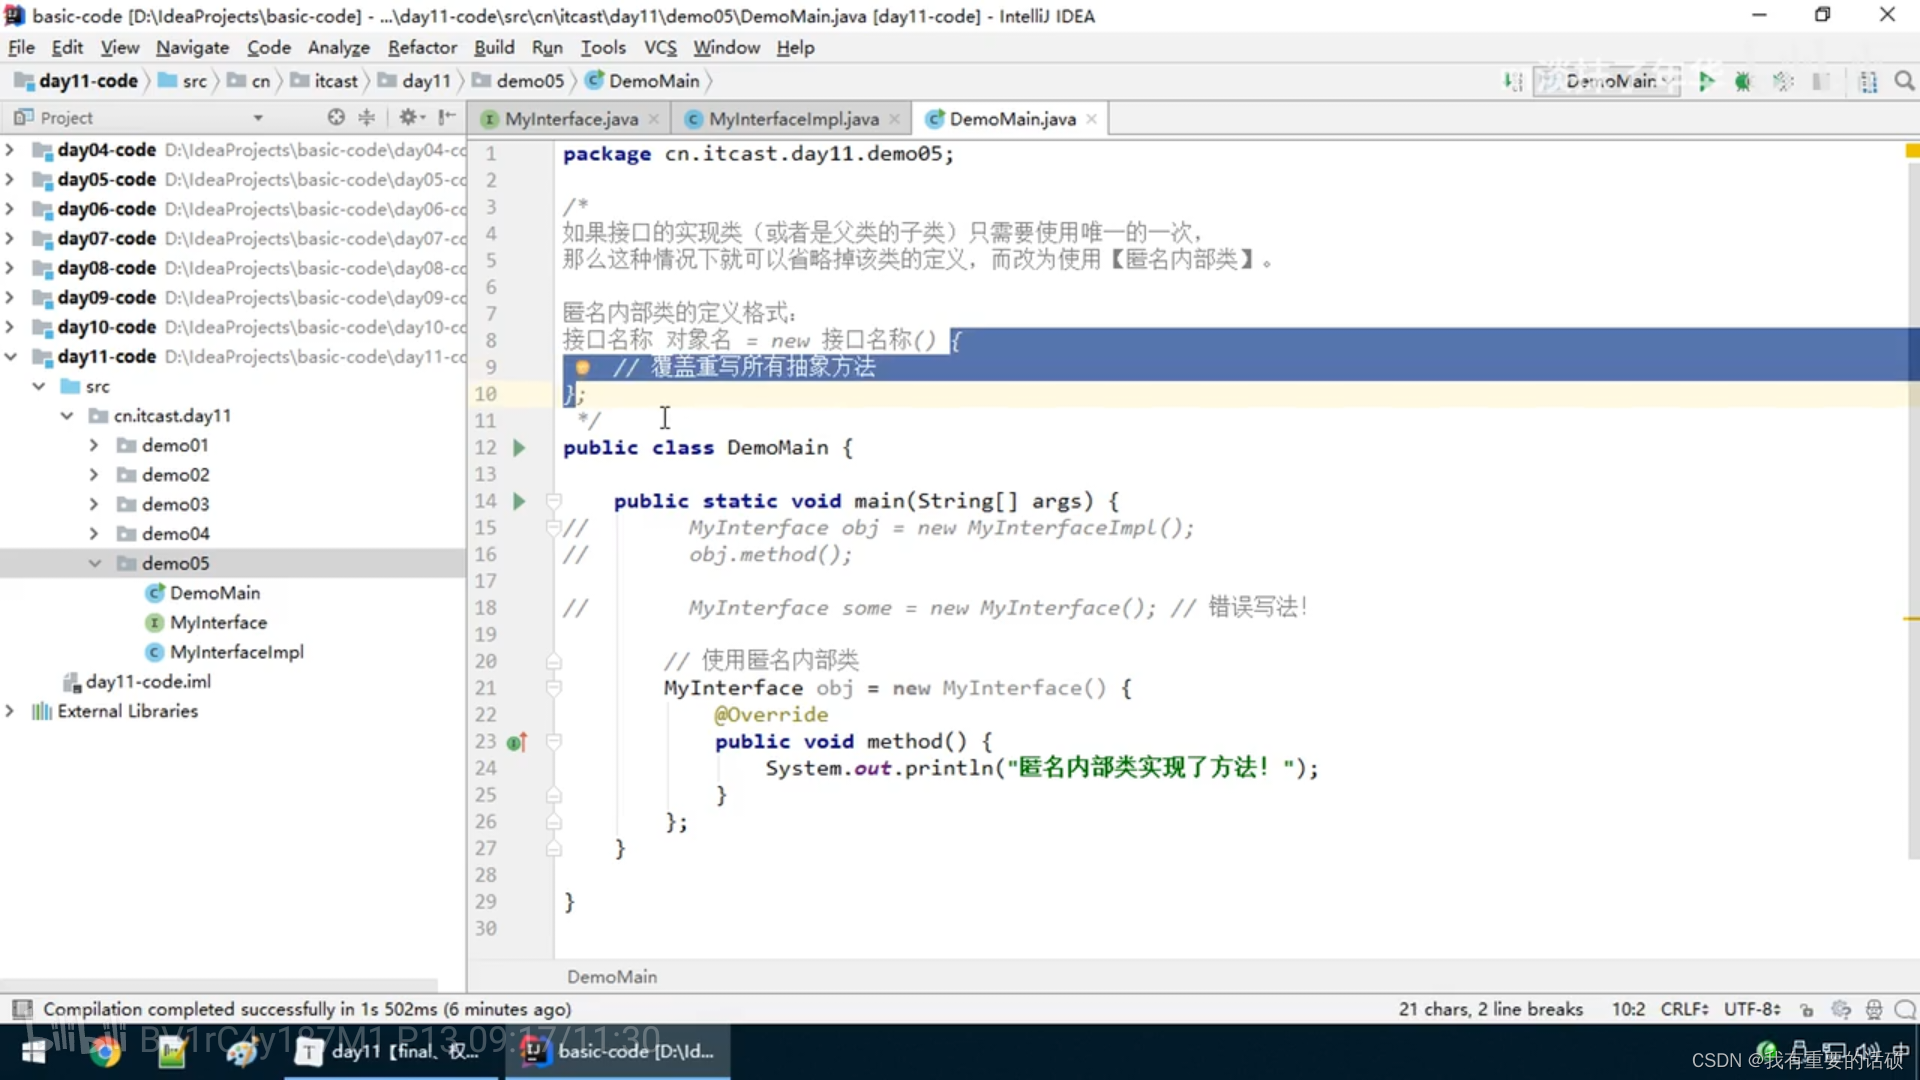Open the inspection profile icon in status bar
The width and height of the screenshot is (1920, 1080).
(1841, 1009)
